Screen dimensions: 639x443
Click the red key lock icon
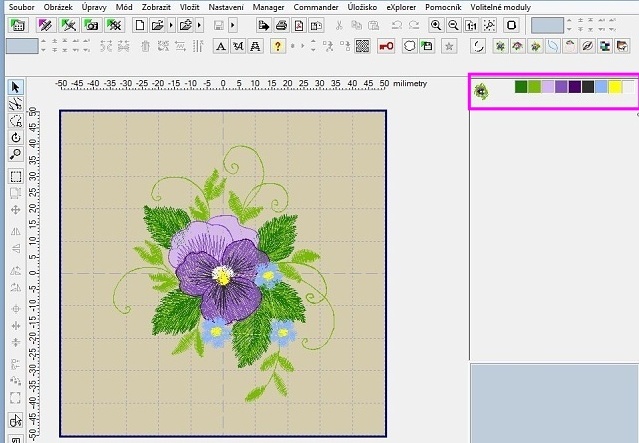[386, 46]
